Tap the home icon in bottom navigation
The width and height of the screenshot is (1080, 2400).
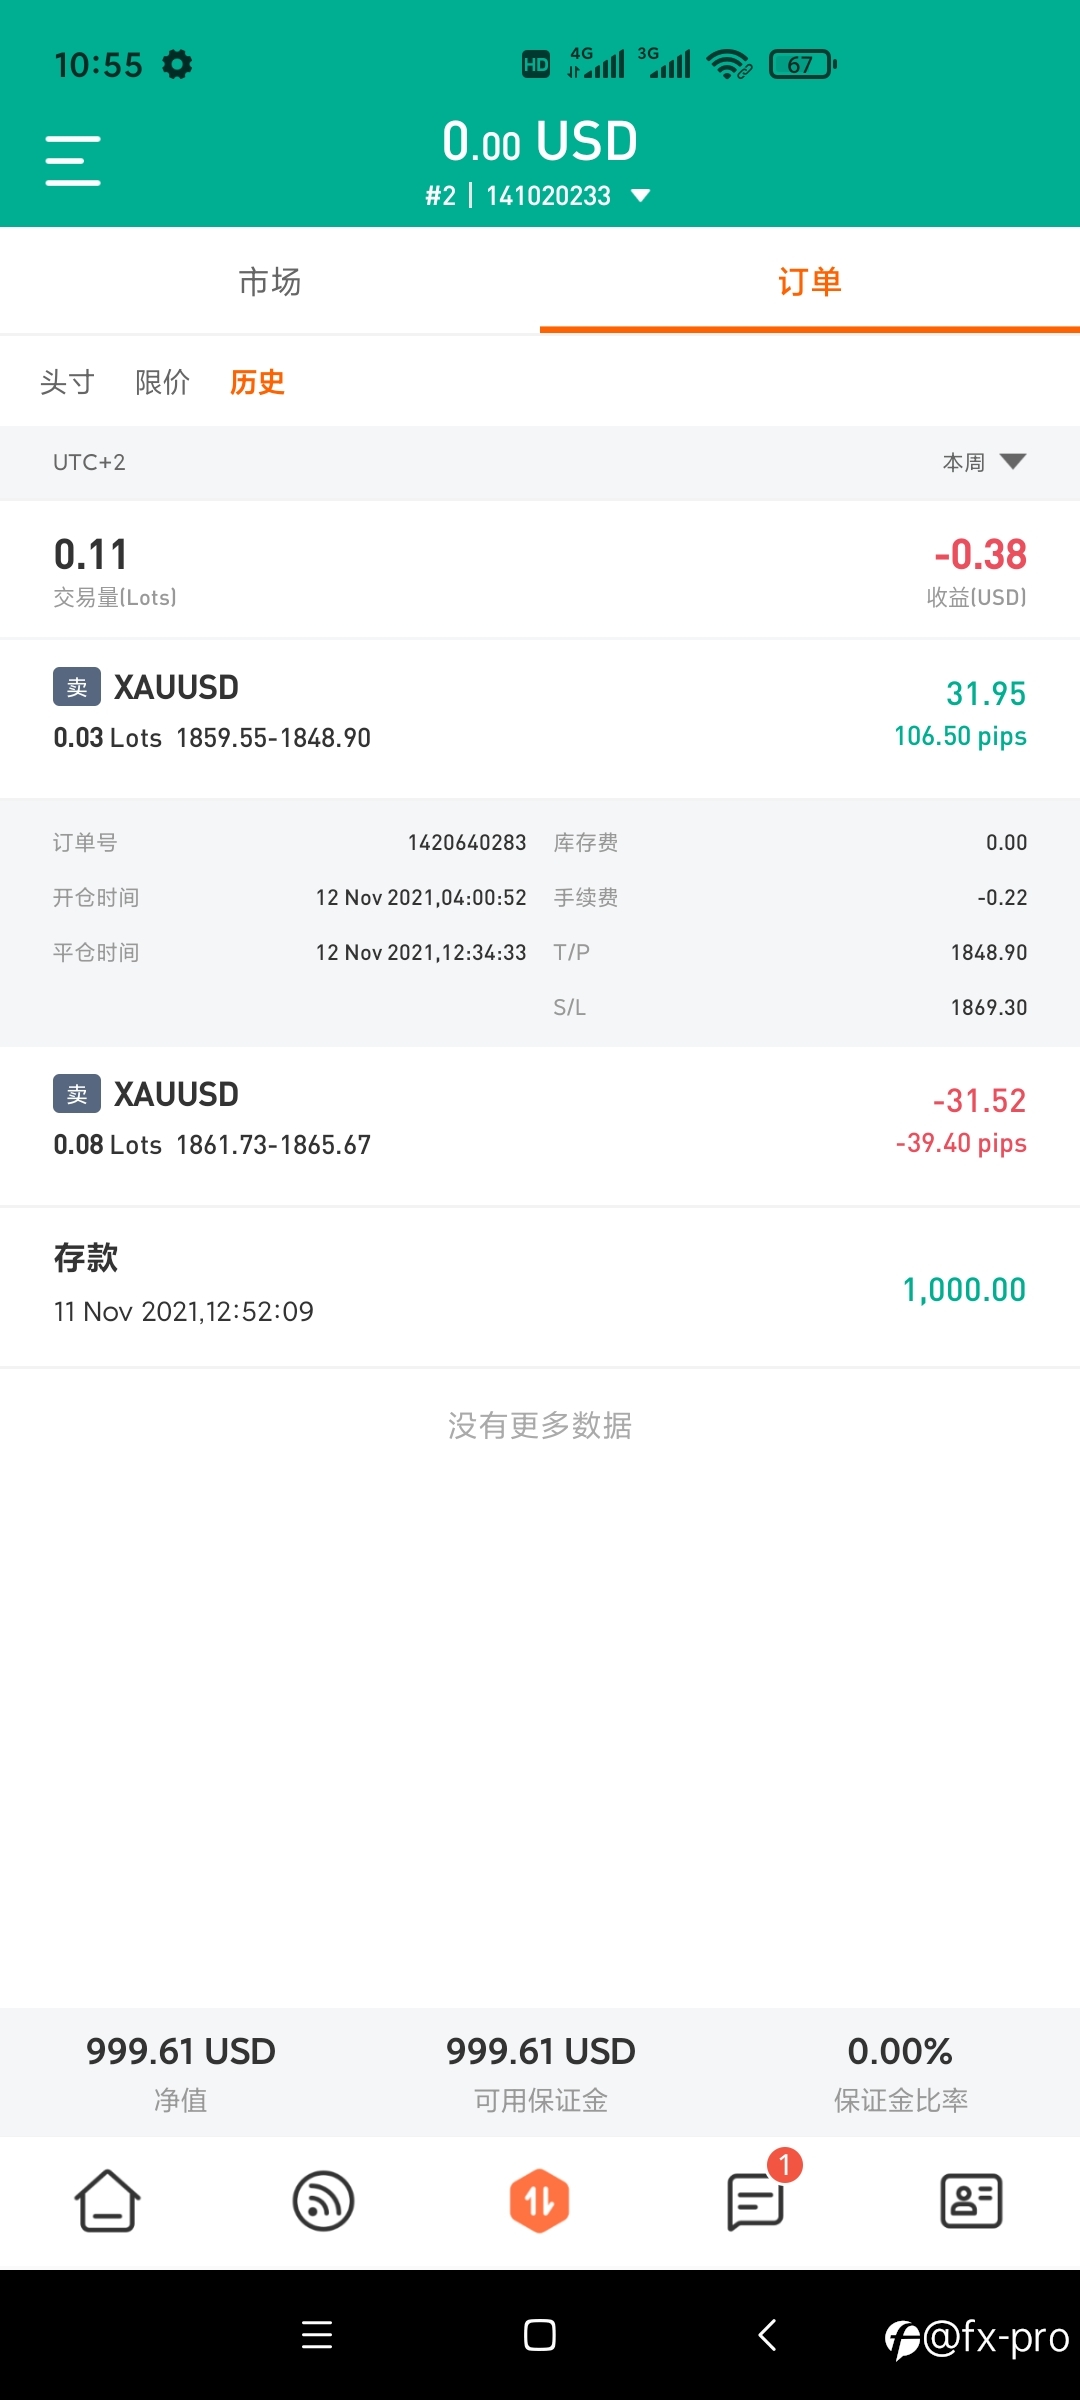click(107, 2201)
